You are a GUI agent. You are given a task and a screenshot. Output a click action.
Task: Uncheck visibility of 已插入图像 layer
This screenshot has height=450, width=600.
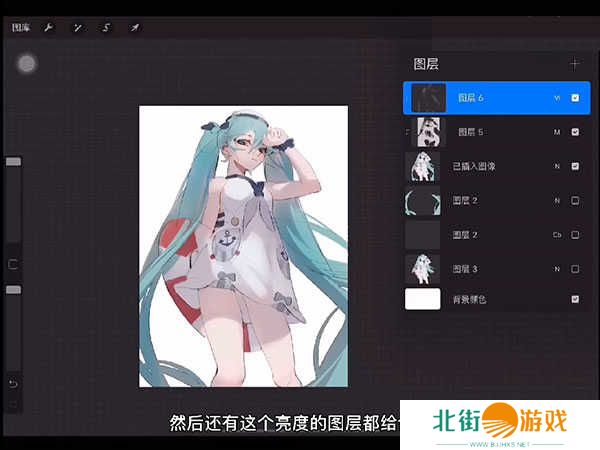coord(575,166)
